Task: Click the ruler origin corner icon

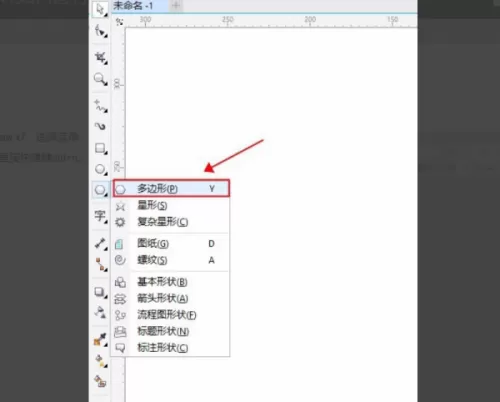Action: point(119,22)
